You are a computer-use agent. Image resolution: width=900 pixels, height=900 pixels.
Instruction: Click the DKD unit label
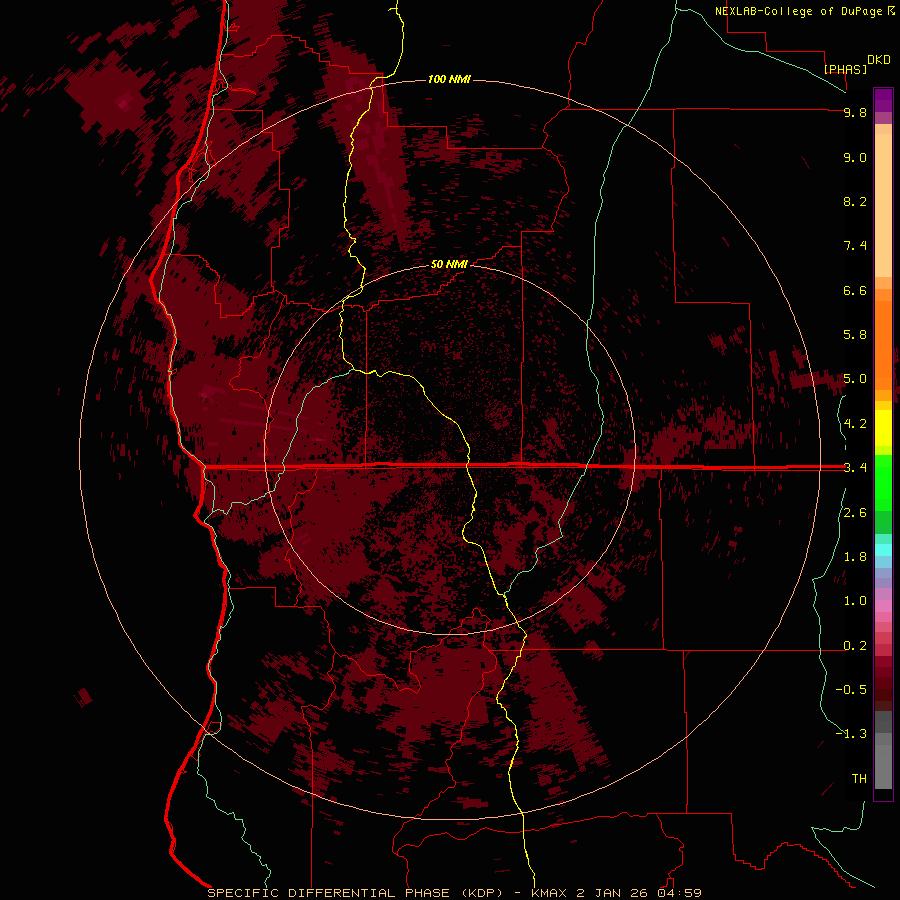[879, 60]
